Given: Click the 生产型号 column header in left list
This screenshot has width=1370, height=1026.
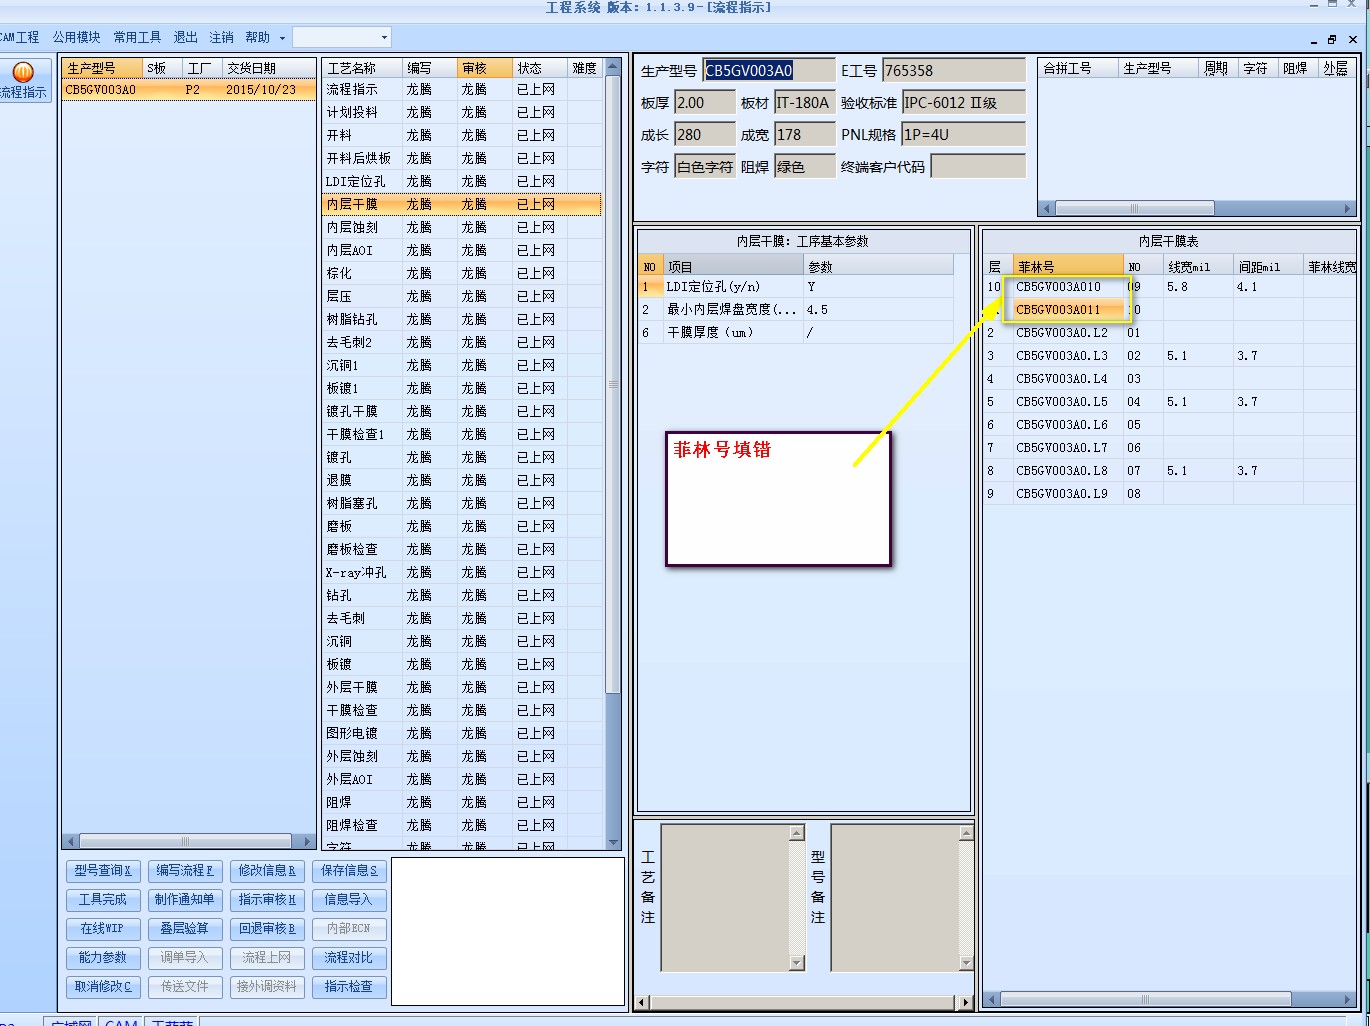Looking at the screenshot, I should coord(102,68).
